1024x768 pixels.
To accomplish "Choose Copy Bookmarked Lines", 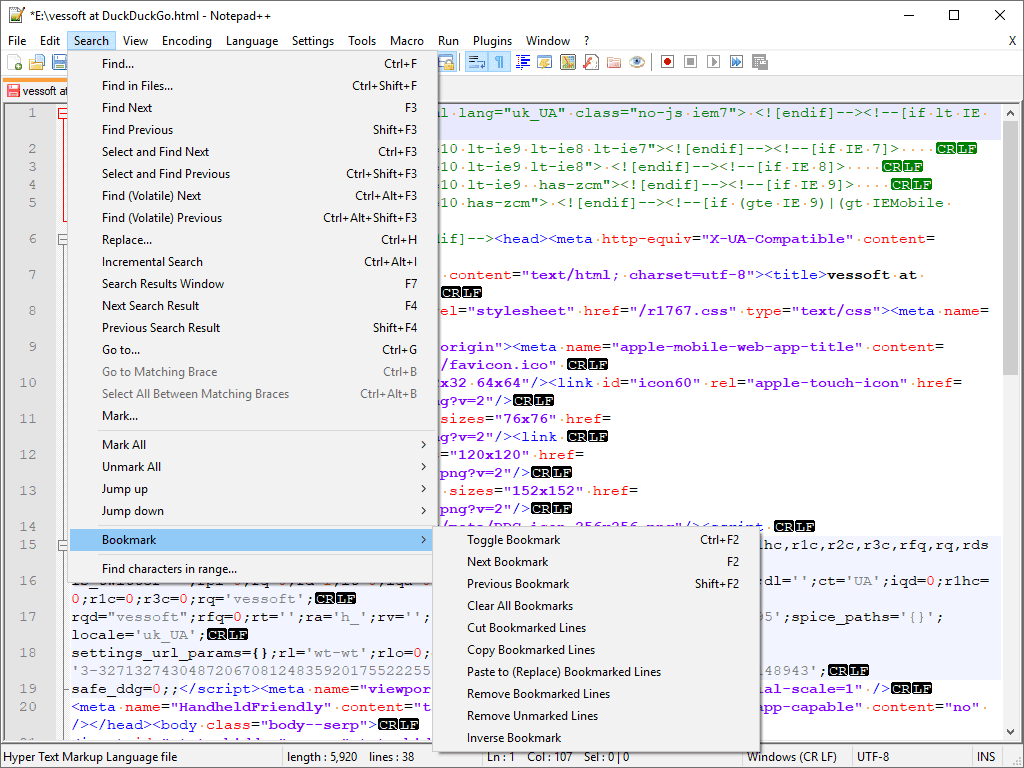I will coord(596,650).
